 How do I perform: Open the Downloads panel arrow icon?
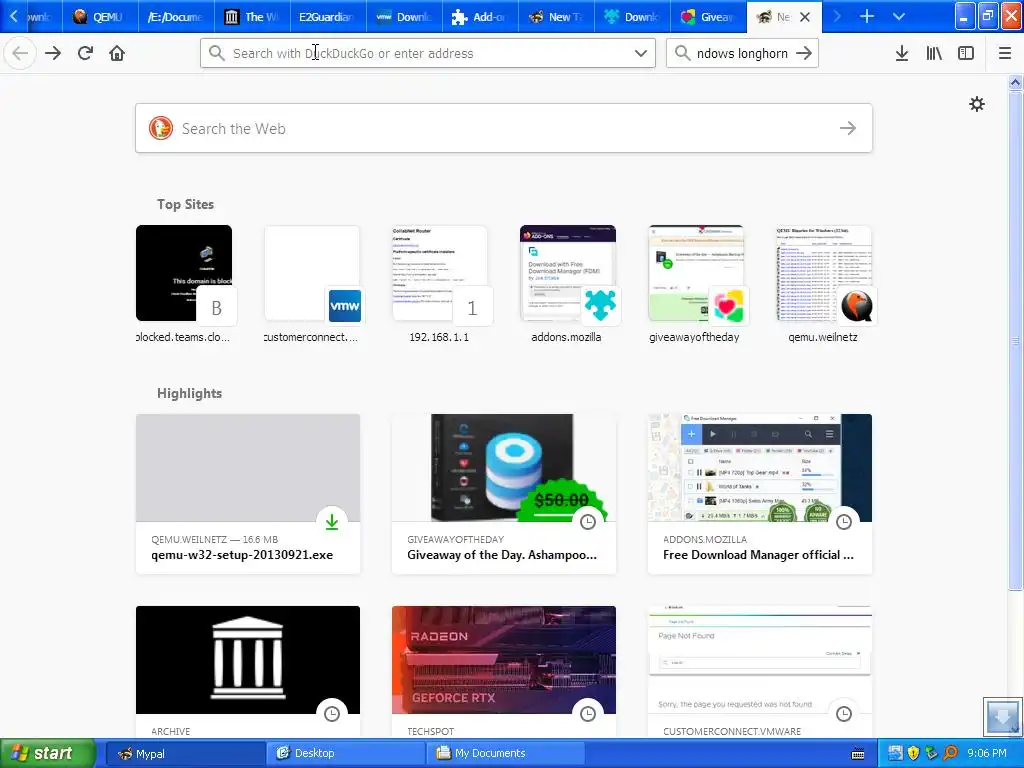point(902,53)
